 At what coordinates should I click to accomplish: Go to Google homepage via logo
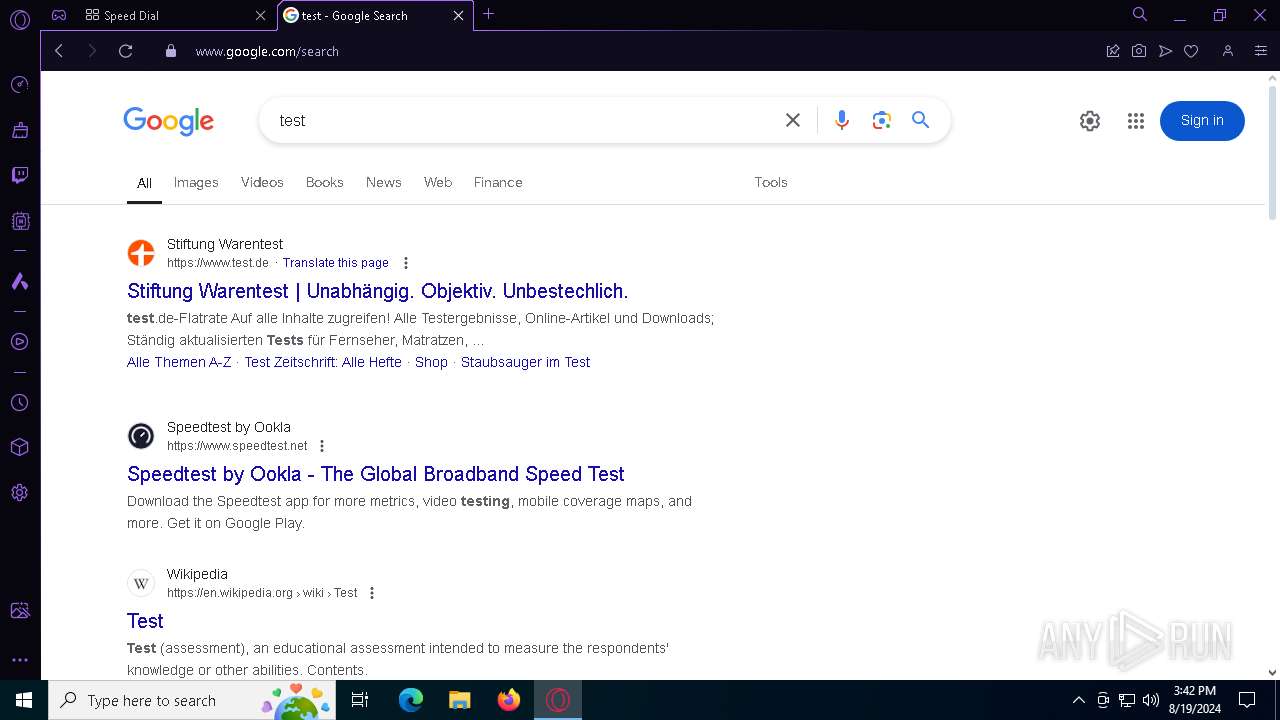(x=168, y=121)
